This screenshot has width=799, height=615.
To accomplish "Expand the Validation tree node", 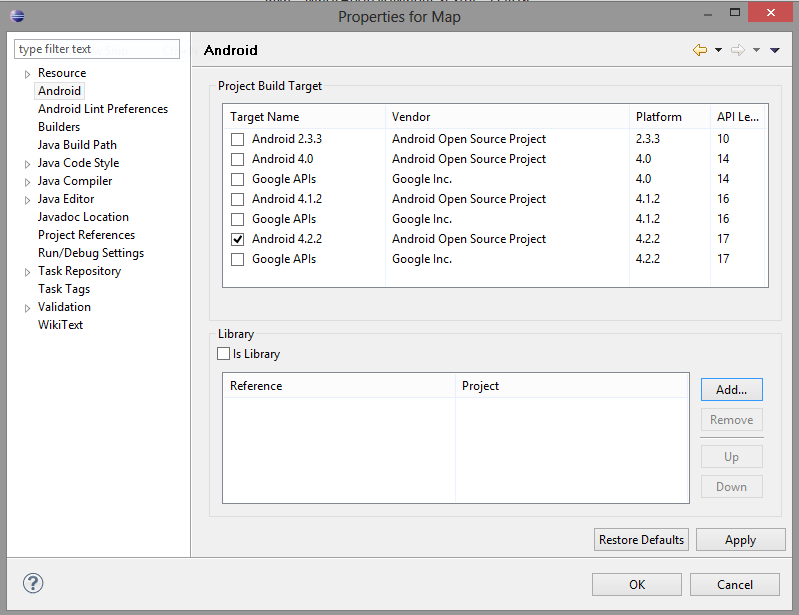I will (x=28, y=308).
